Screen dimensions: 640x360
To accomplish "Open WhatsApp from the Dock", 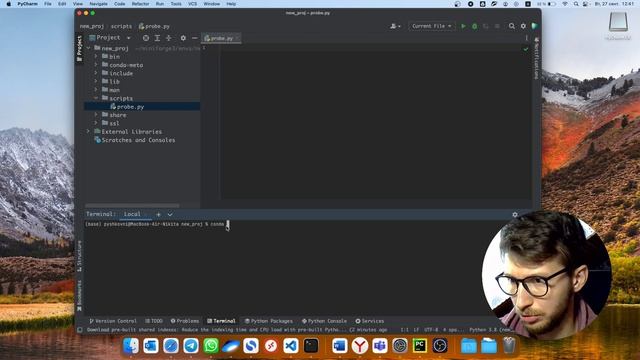I will pyautogui.click(x=211, y=346).
